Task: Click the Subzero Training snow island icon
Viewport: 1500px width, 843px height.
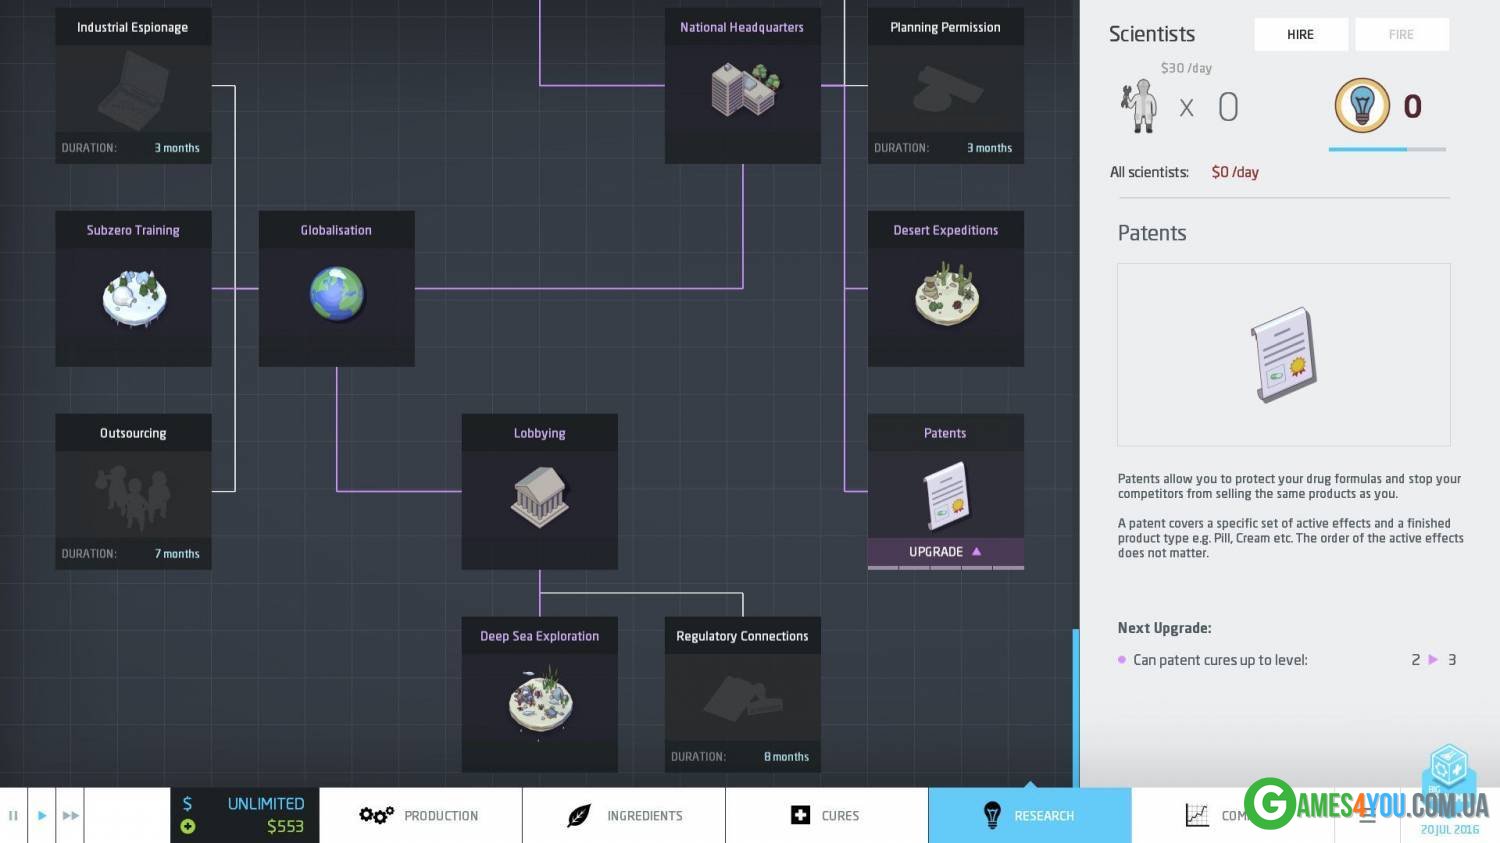Action: click(x=133, y=298)
